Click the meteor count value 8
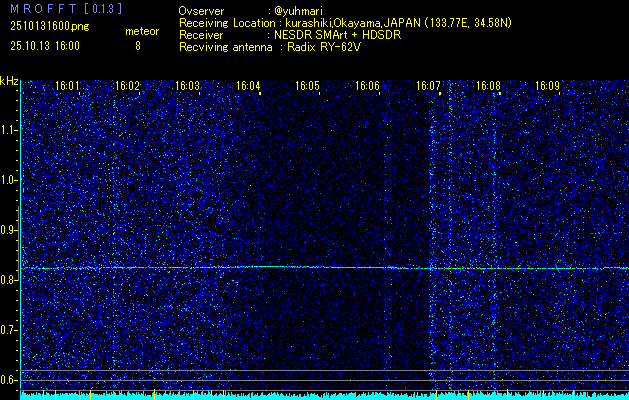629x400 pixels. click(x=138, y=46)
